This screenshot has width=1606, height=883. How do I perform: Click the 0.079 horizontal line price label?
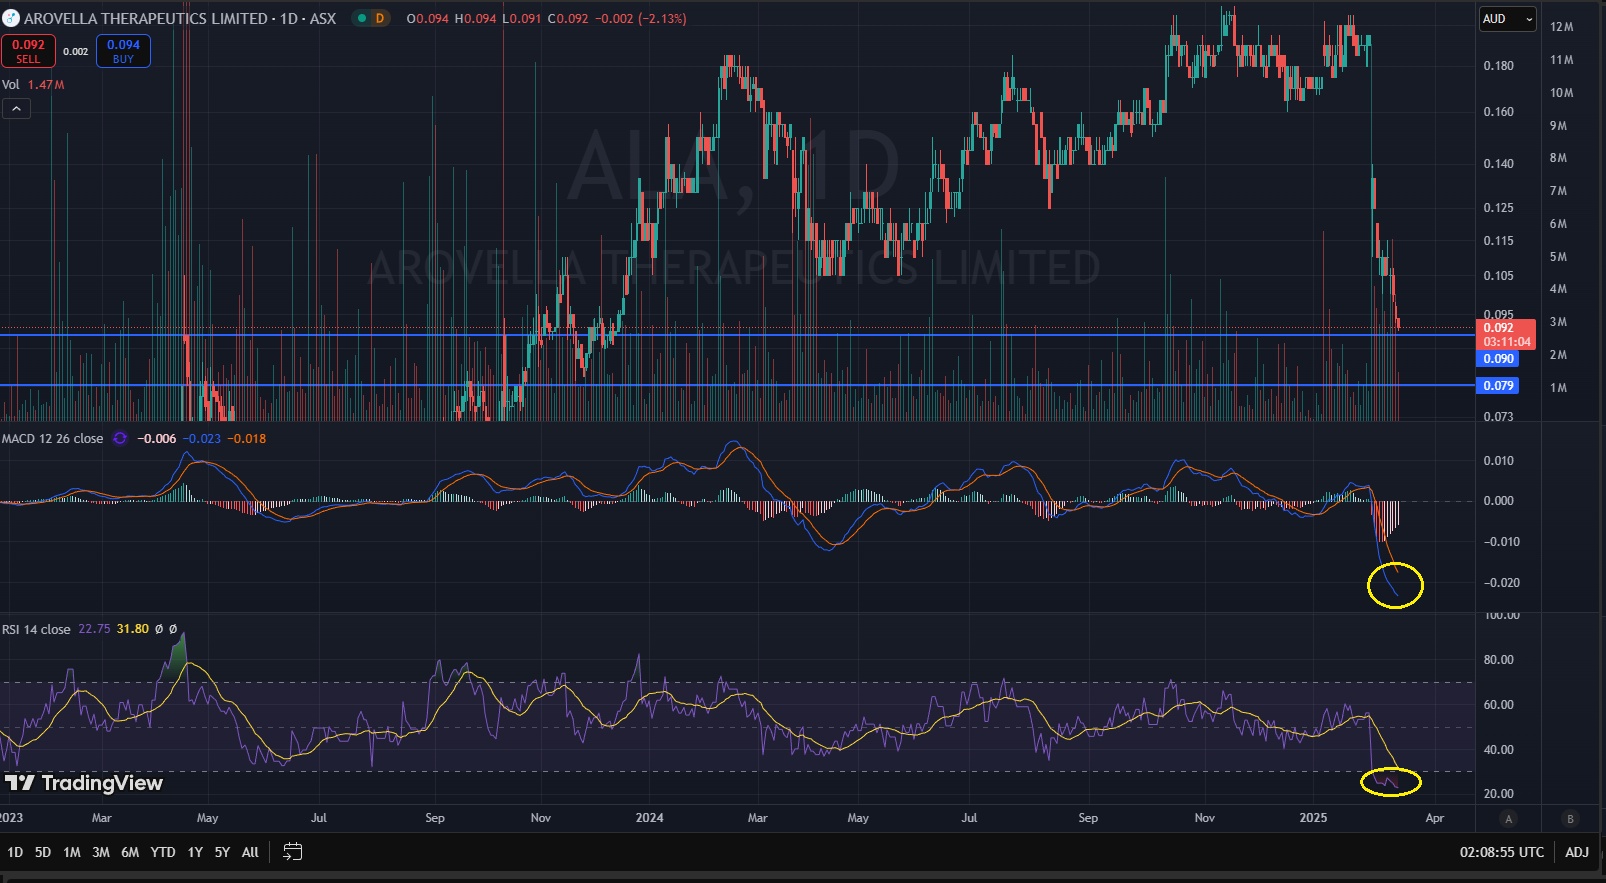pyautogui.click(x=1498, y=385)
